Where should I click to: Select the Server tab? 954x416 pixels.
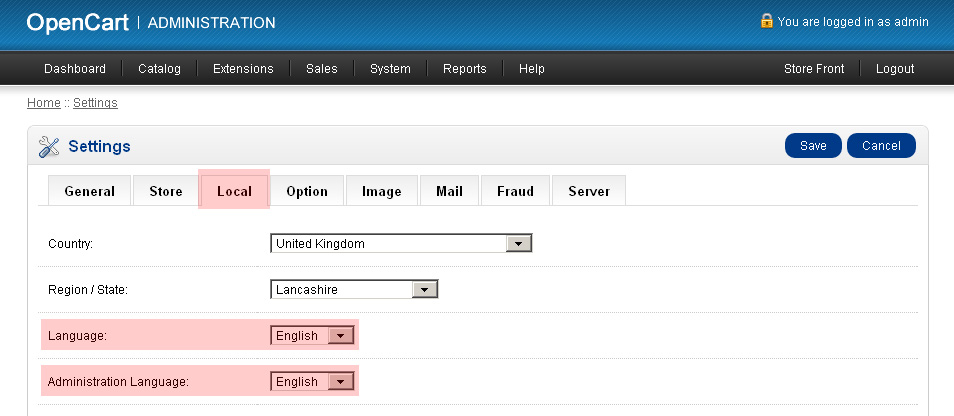[x=589, y=191]
